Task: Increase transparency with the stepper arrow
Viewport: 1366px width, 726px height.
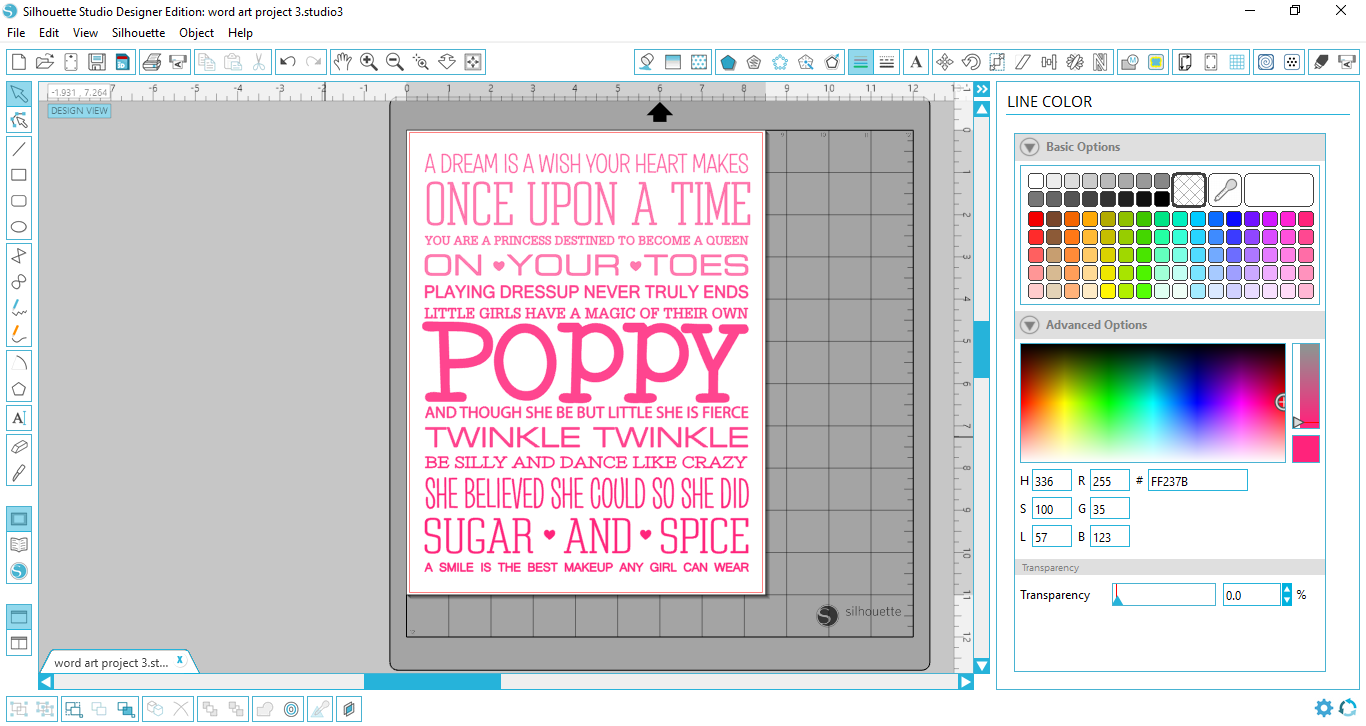Action: 1286,589
